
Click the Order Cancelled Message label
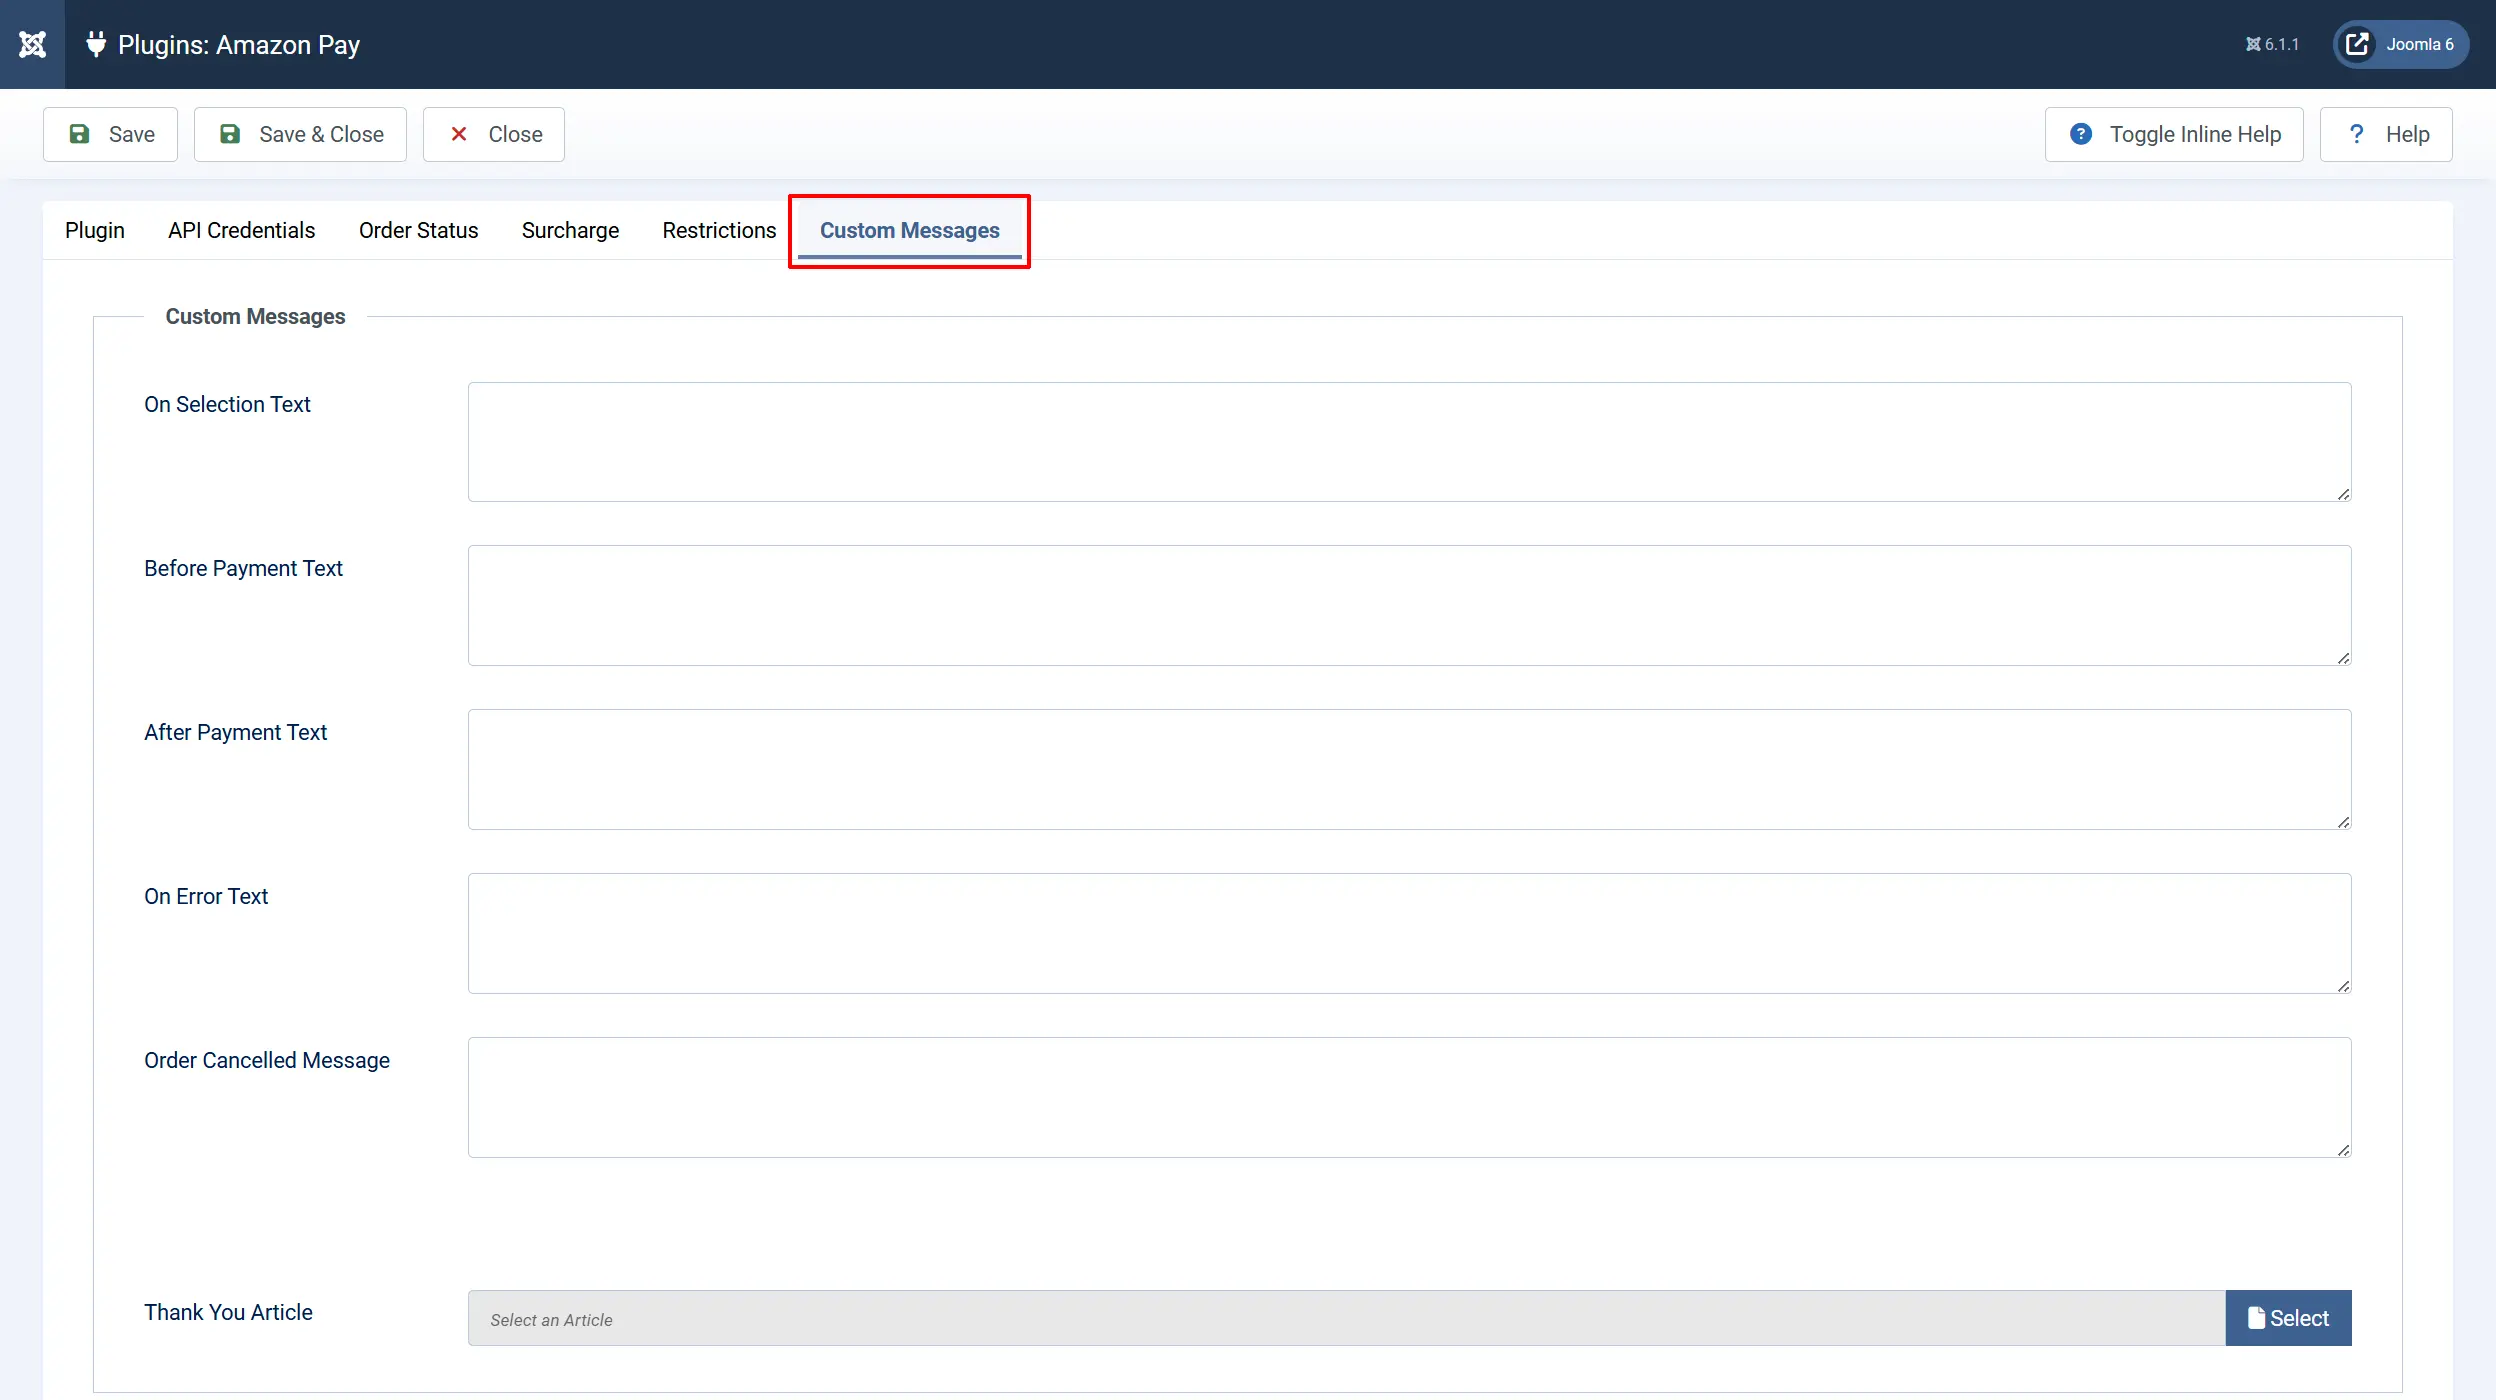(267, 1060)
